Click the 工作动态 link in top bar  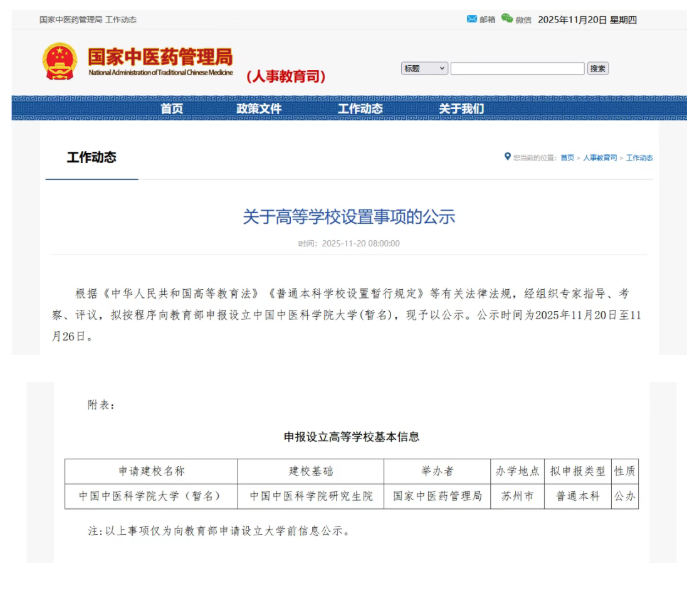pos(121,20)
